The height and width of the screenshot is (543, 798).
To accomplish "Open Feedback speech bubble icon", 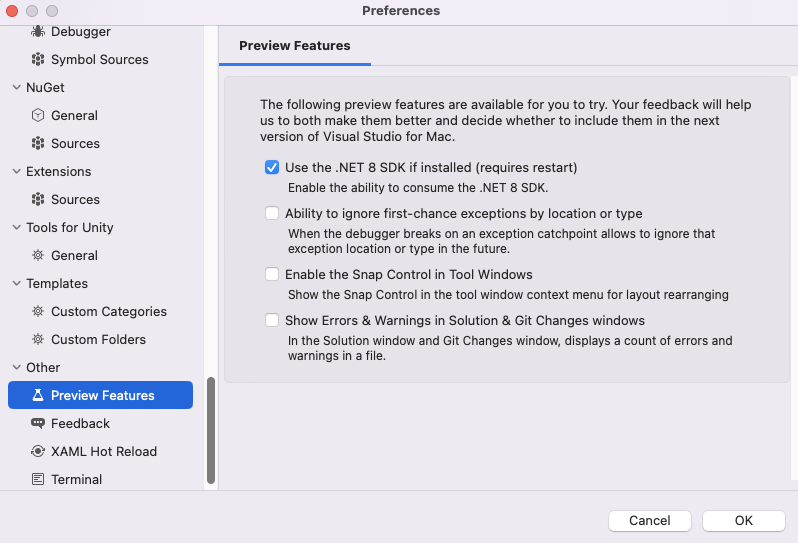I will pos(38,423).
